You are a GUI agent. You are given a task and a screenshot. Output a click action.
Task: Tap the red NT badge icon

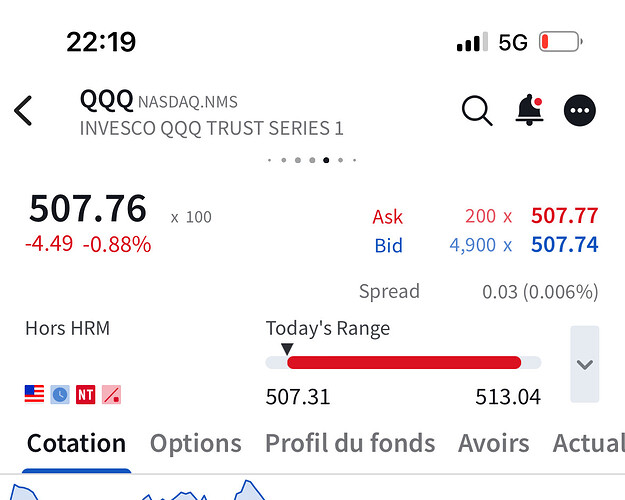click(86, 394)
